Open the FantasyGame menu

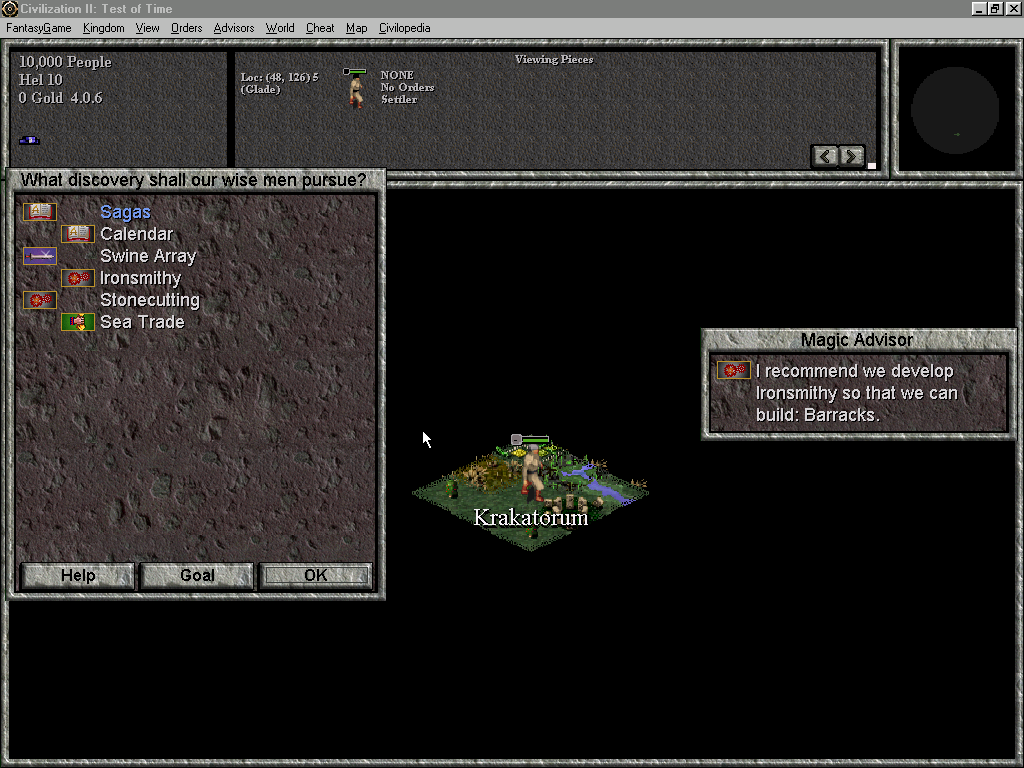(39, 28)
